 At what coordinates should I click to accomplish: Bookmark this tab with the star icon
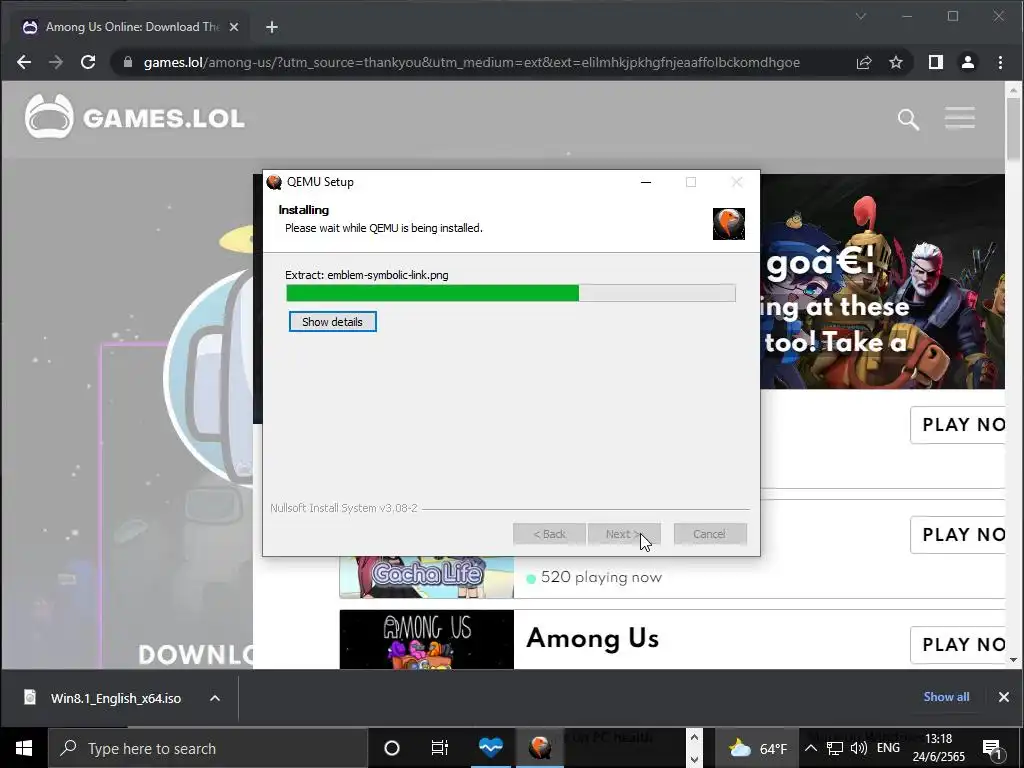click(x=896, y=62)
